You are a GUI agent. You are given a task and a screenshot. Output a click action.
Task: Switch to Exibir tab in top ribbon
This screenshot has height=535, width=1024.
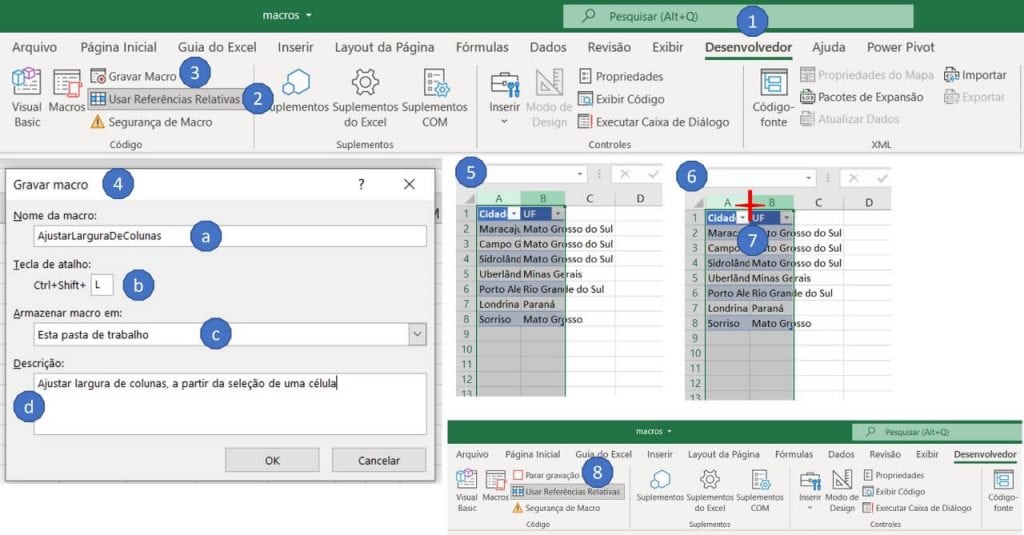pos(667,47)
